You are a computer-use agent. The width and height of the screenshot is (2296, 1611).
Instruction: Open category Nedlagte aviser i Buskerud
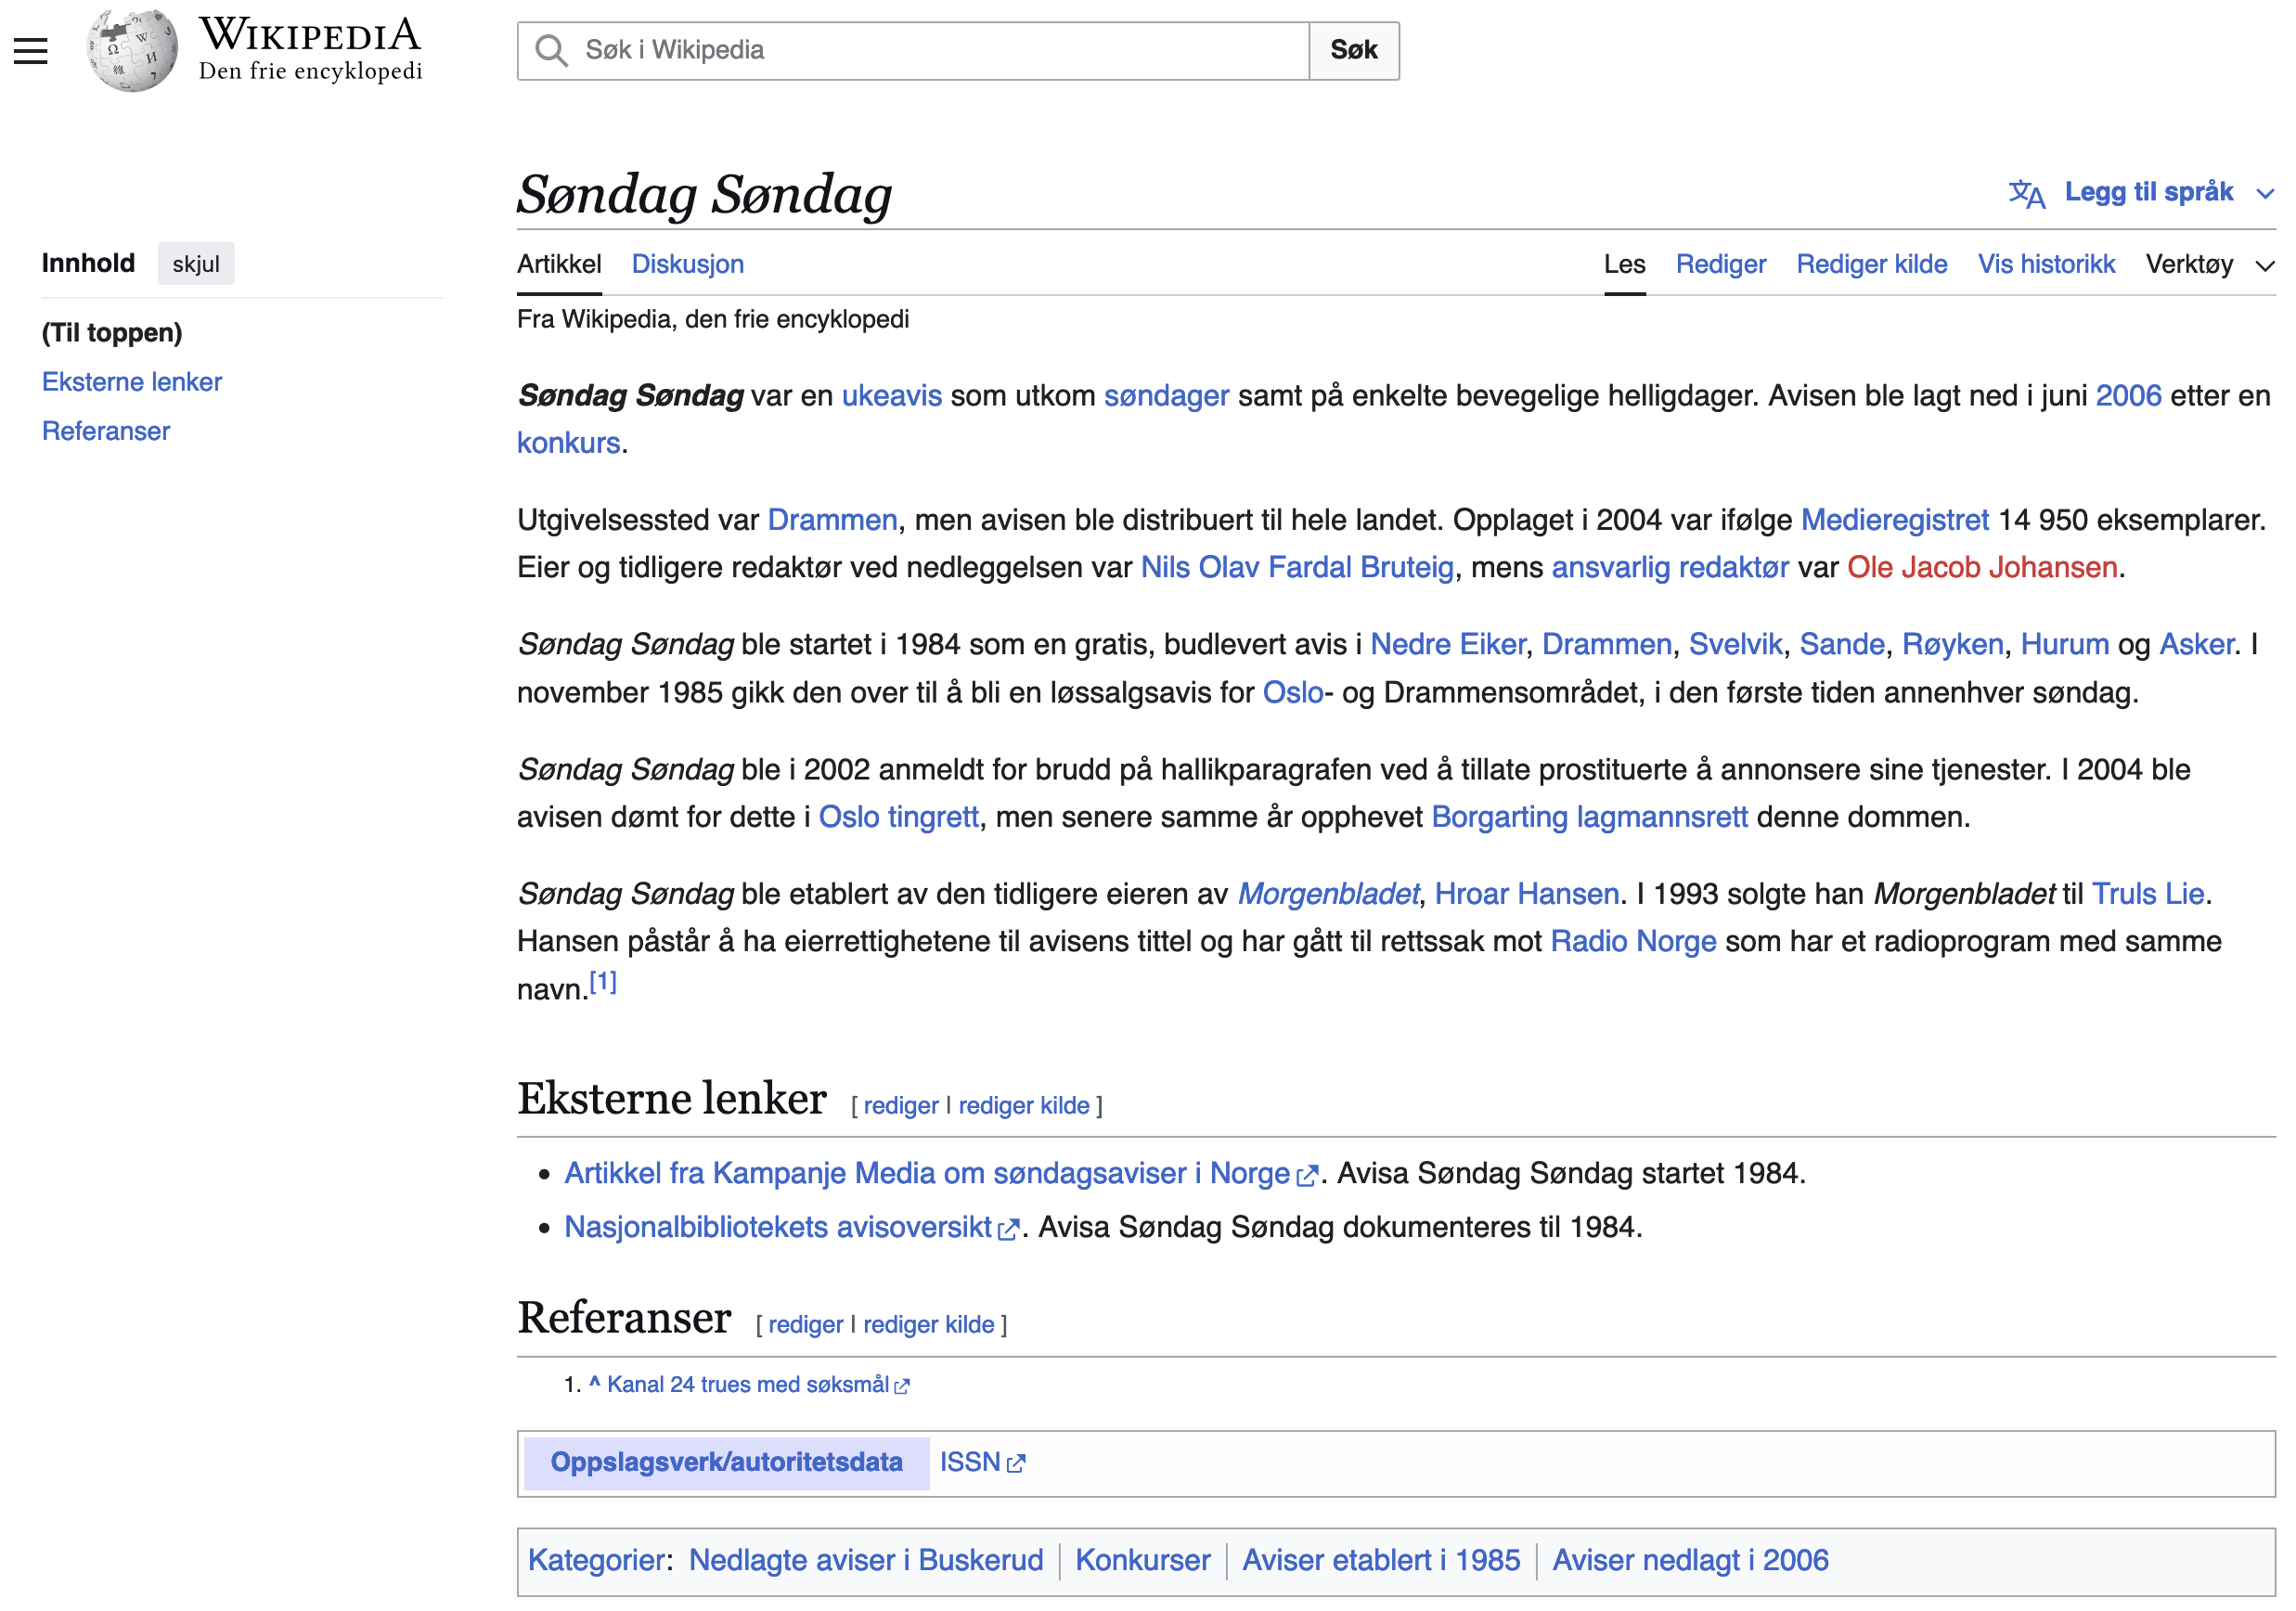pyautogui.click(x=866, y=1562)
